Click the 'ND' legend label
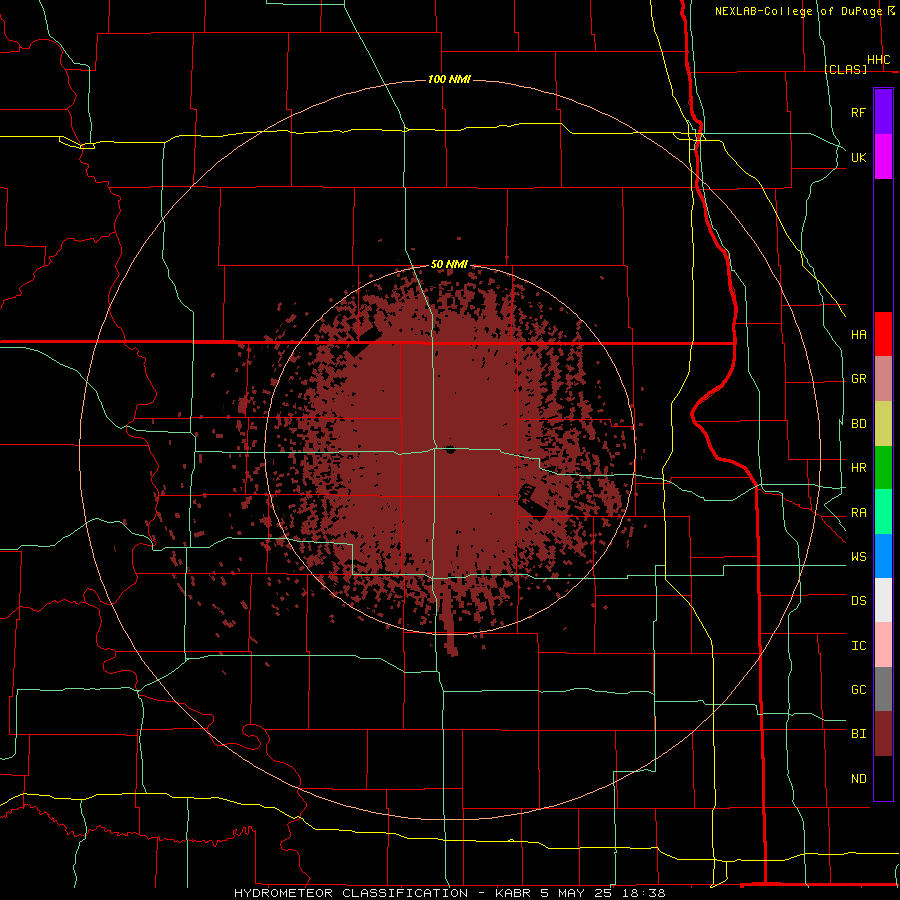The height and width of the screenshot is (900, 900). pyautogui.click(x=859, y=779)
